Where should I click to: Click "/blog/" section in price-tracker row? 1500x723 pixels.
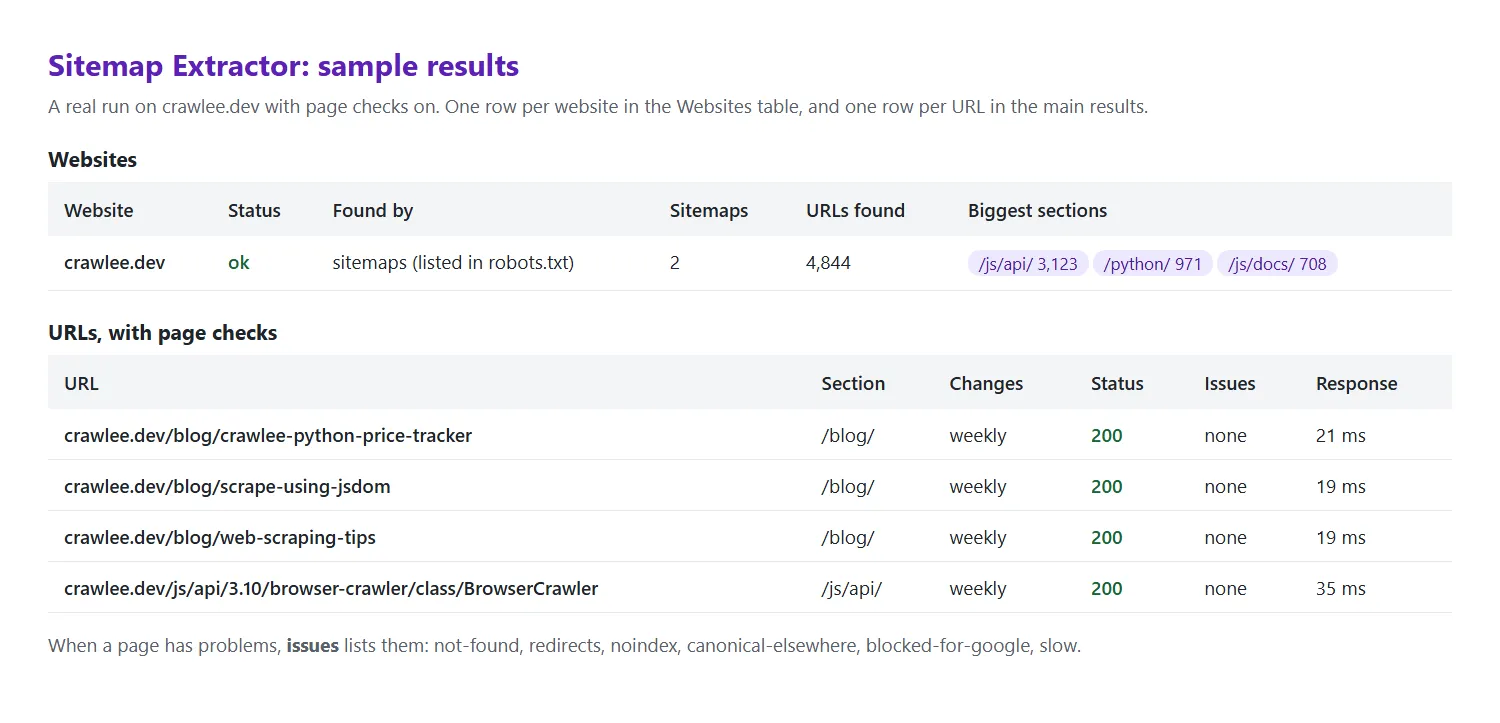pyautogui.click(x=848, y=436)
